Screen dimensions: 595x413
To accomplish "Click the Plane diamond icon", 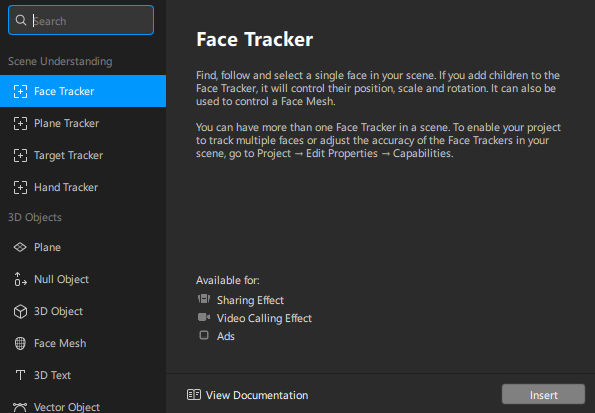I will point(20,247).
